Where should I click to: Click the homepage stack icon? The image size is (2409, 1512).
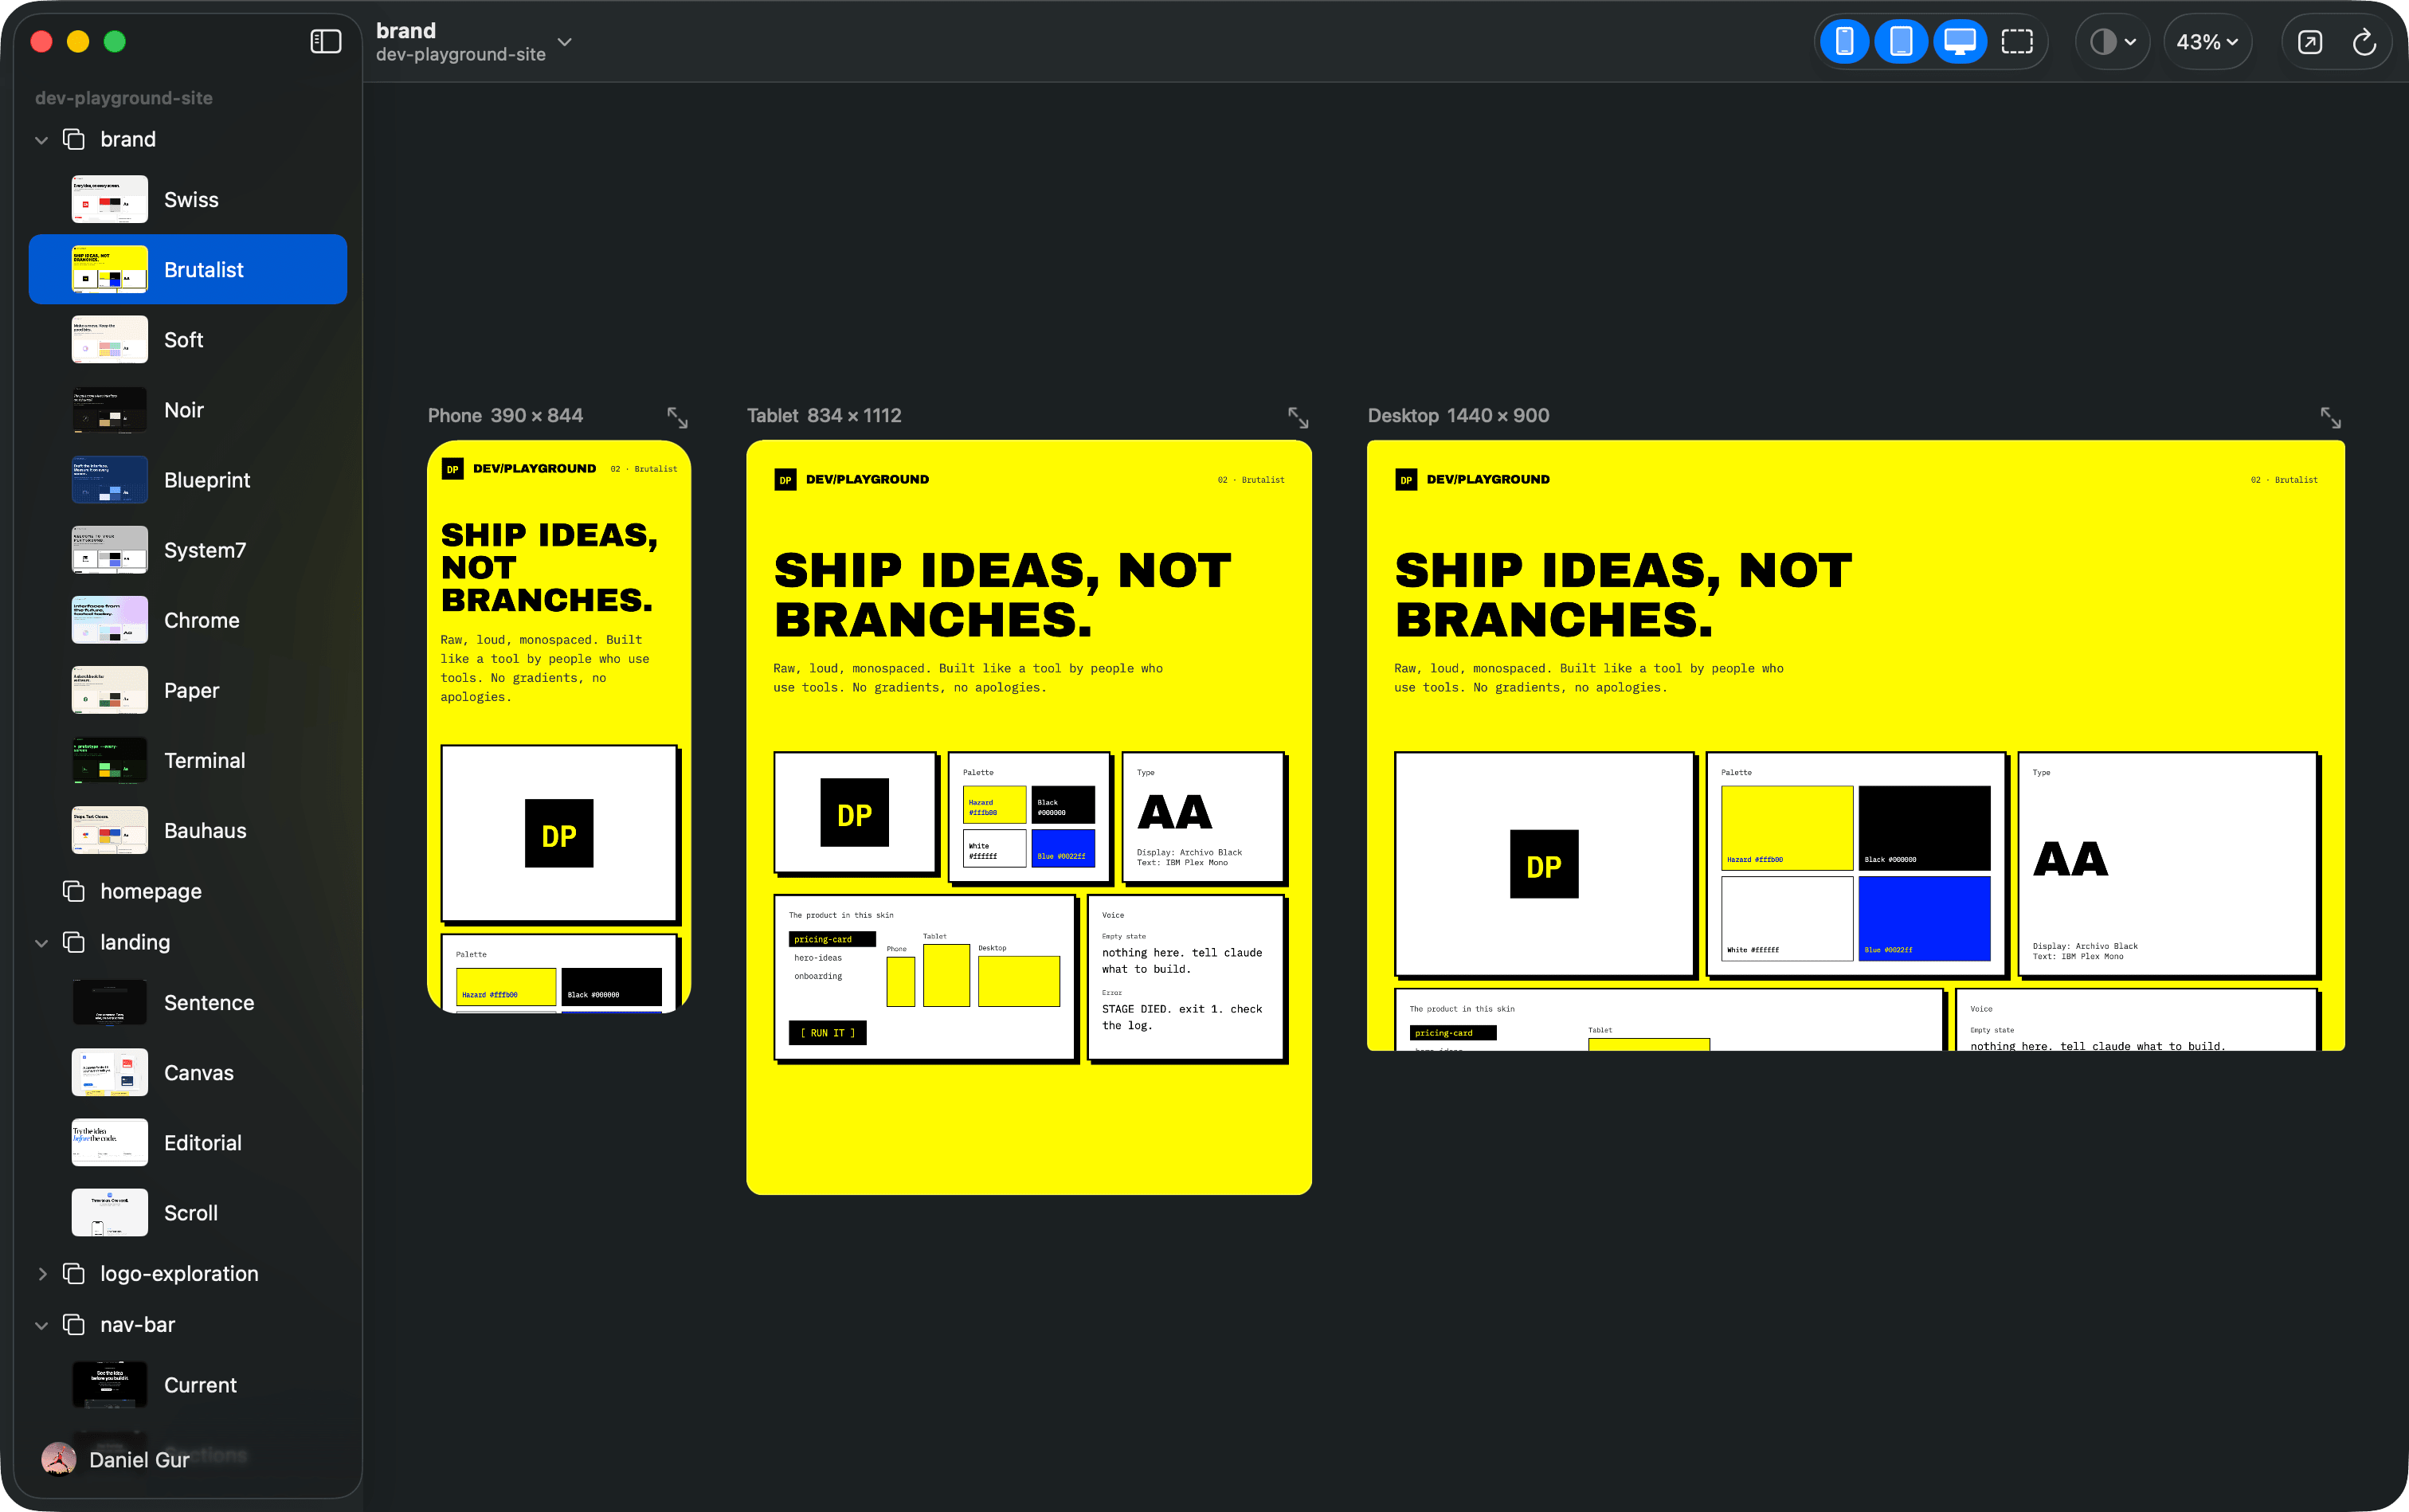74,891
